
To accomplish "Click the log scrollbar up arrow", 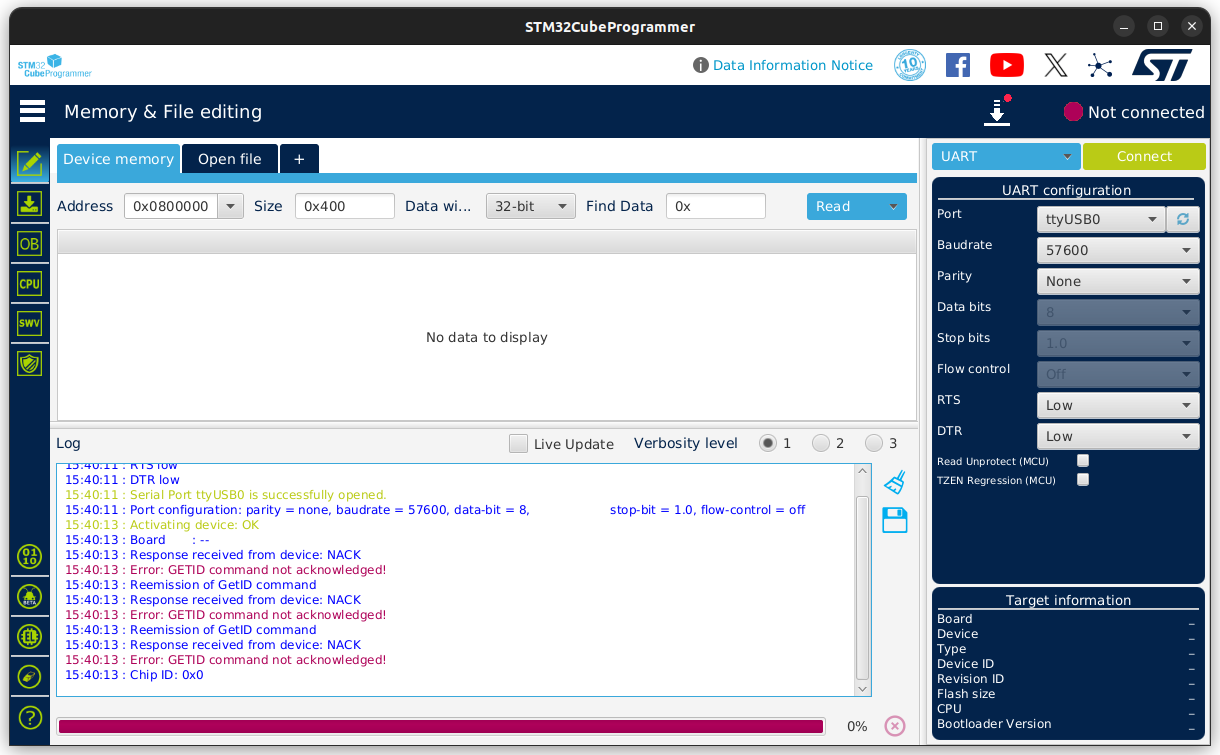I will 863,472.
